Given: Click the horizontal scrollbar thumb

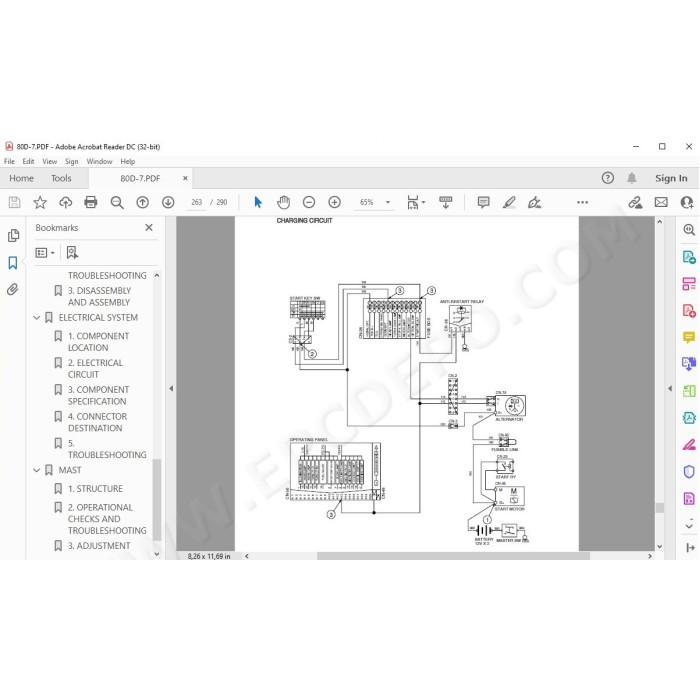Looking at the screenshot, I should click(x=453, y=556).
